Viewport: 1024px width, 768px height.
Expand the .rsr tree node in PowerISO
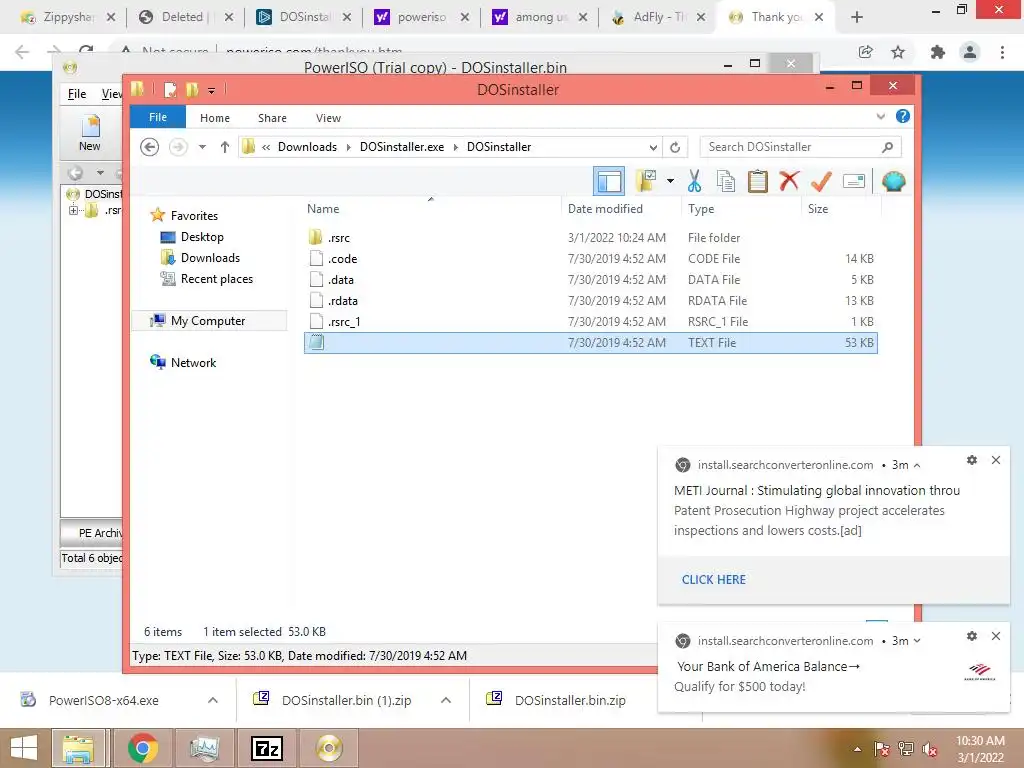[x=73, y=210]
